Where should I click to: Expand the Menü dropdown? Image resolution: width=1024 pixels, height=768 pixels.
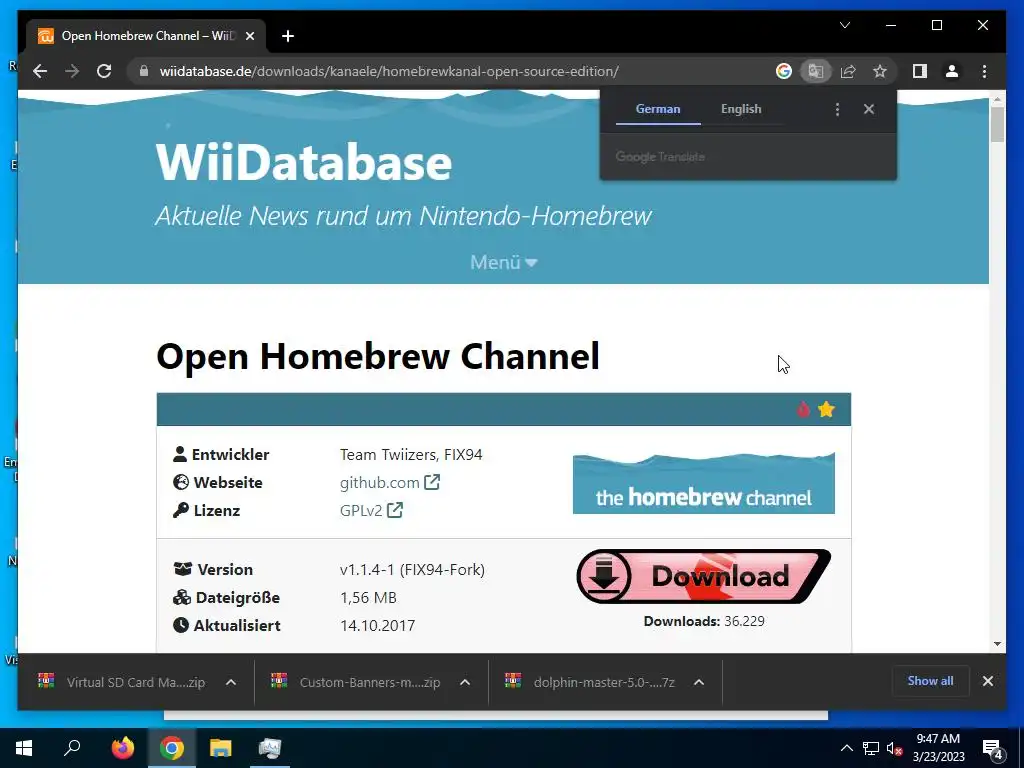[504, 262]
